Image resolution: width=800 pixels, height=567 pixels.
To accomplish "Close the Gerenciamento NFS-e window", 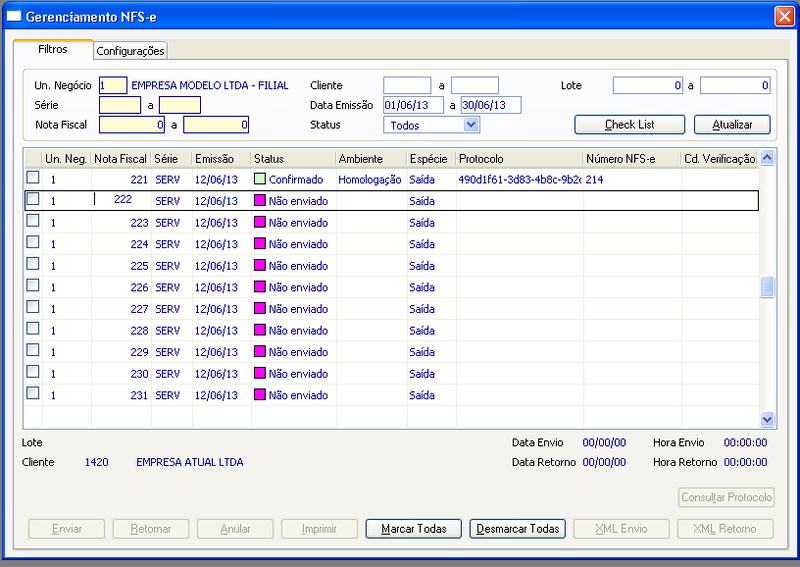I will click(784, 16).
